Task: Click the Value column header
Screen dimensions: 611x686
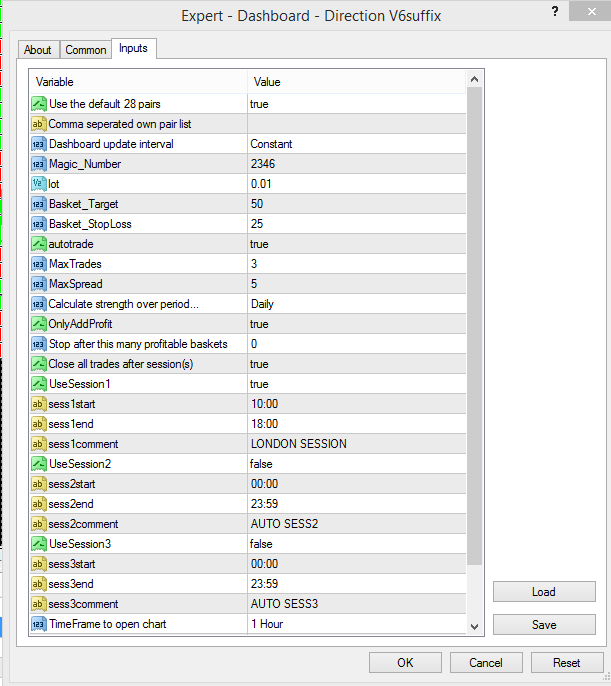Action: pyautogui.click(x=356, y=82)
